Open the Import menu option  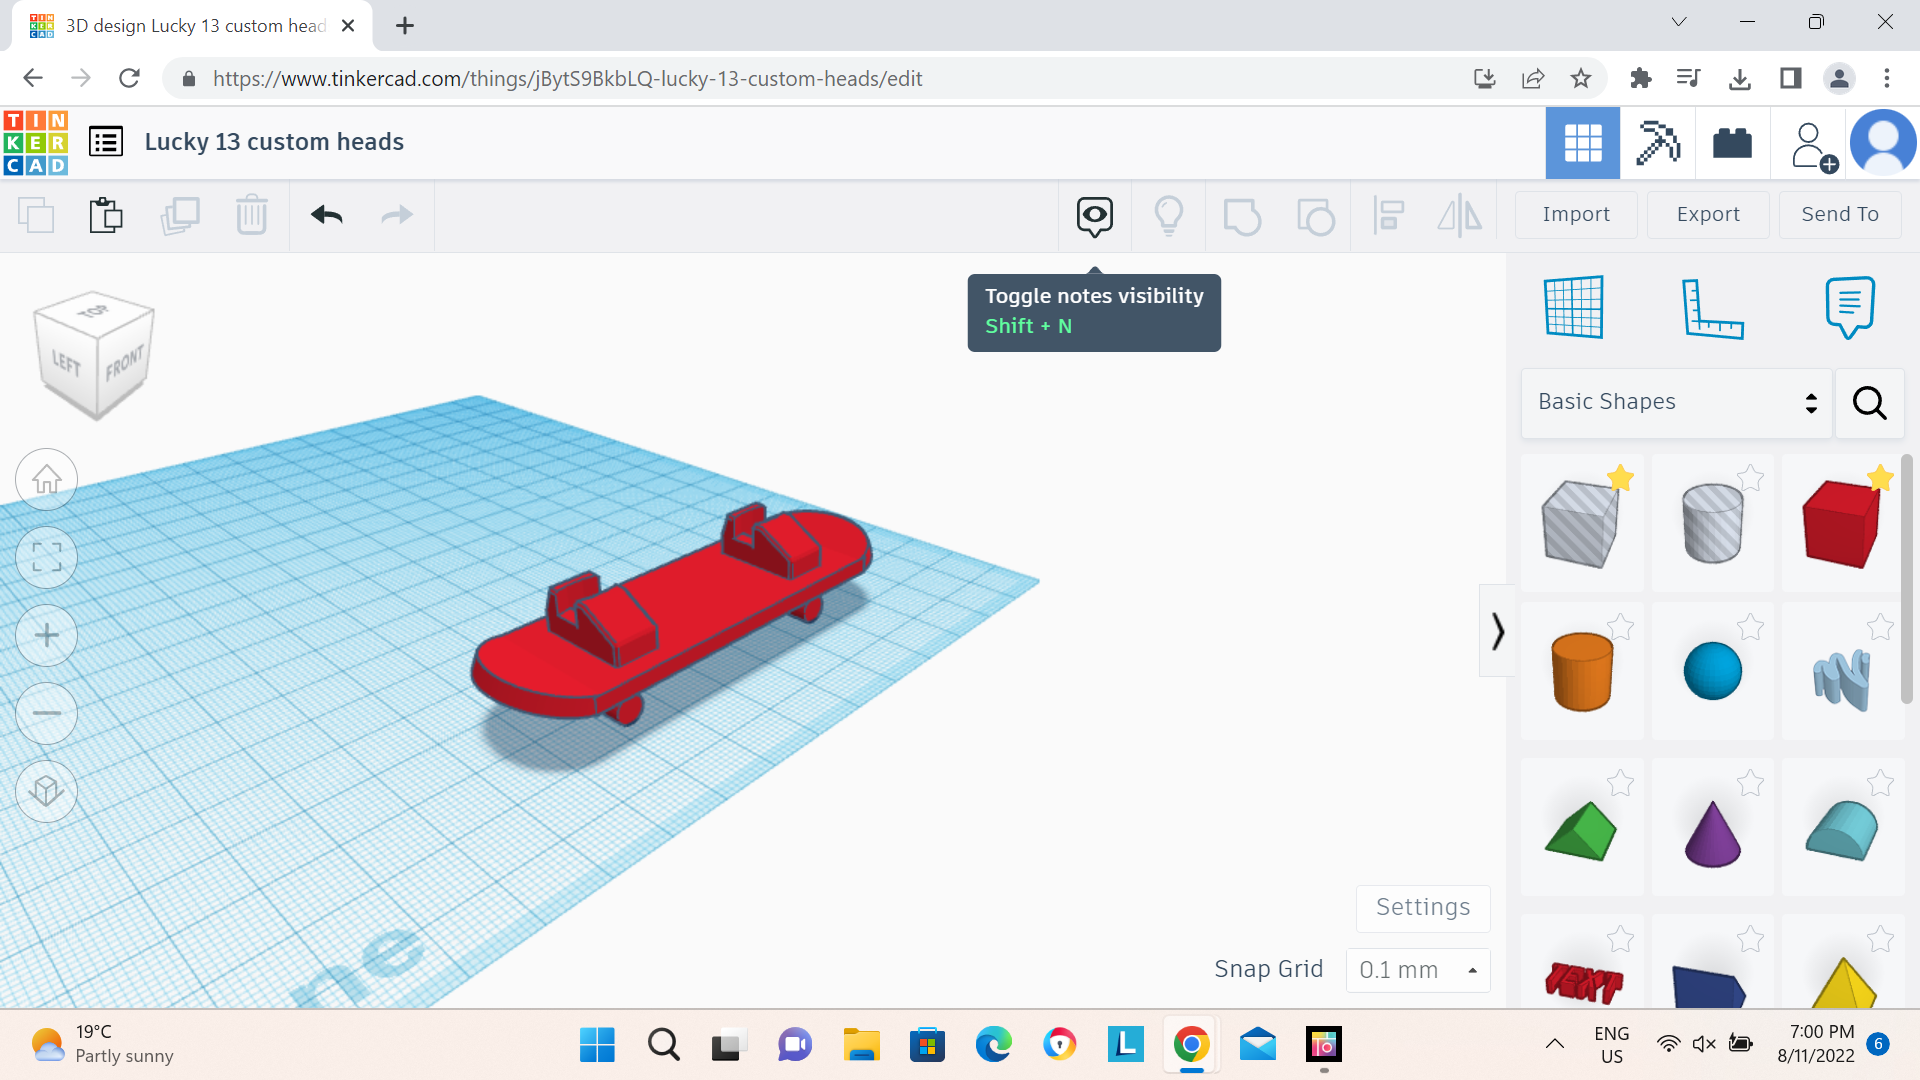(1576, 214)
